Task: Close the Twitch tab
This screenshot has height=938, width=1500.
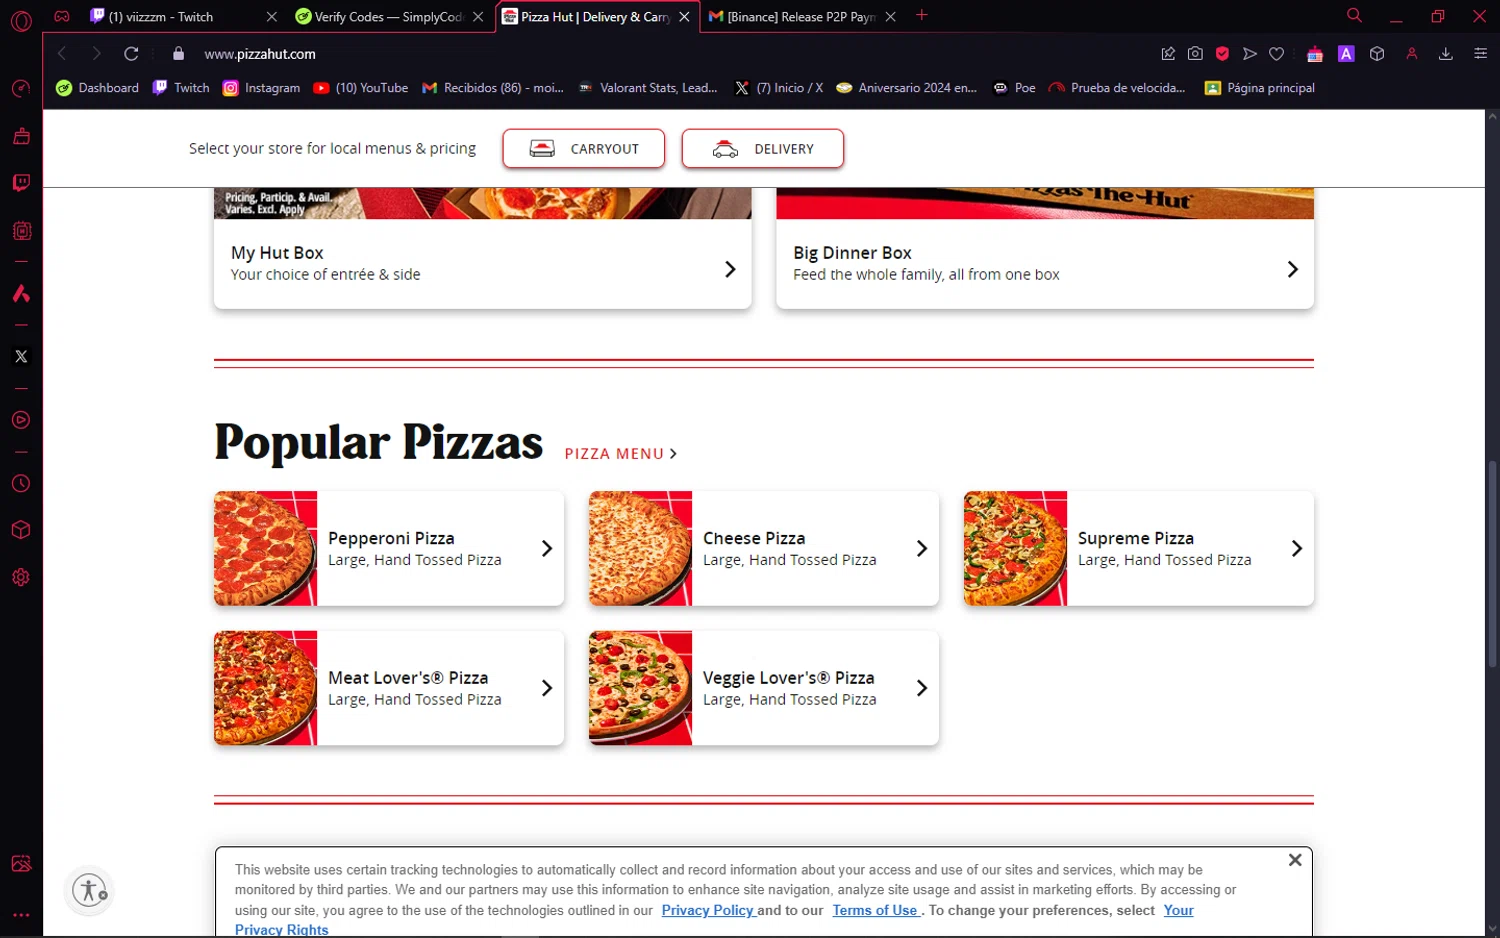Action: tap(271, 17)
